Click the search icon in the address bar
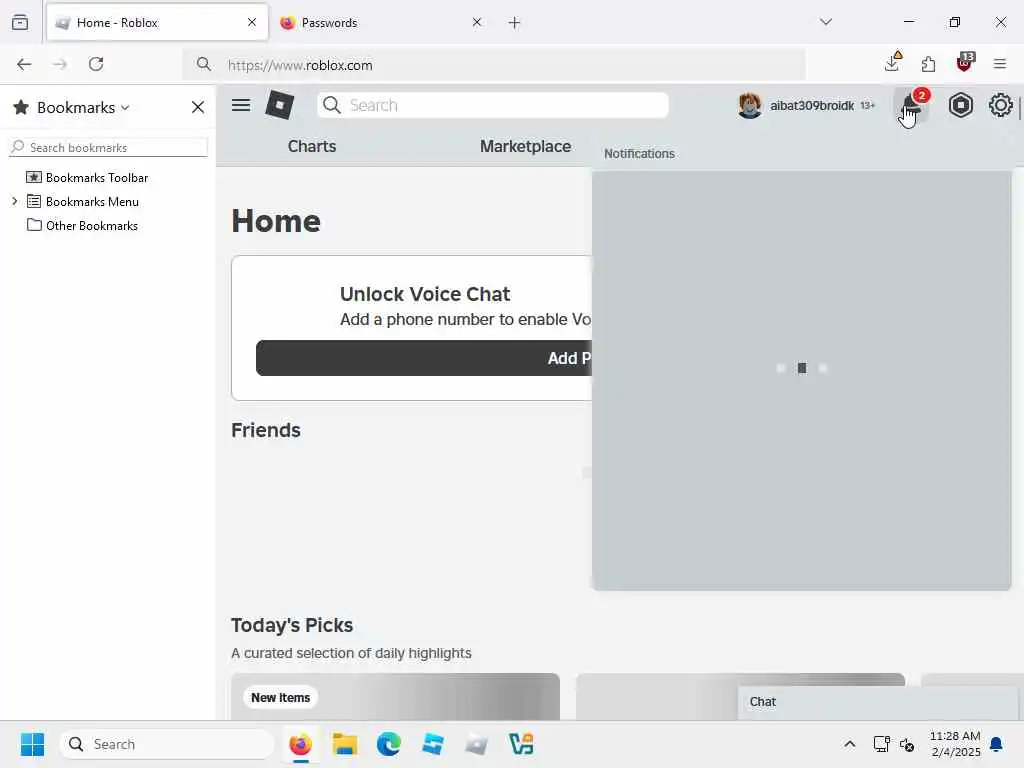1024x768 pixels. (204, 64)
